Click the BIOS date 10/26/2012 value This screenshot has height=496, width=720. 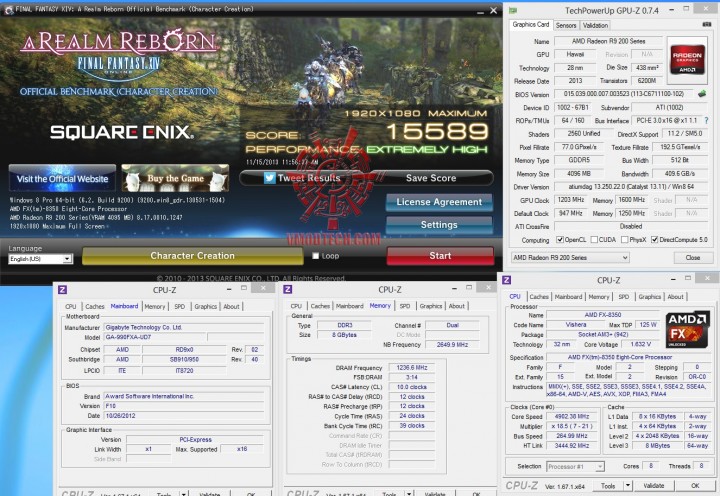pos(184,416)
